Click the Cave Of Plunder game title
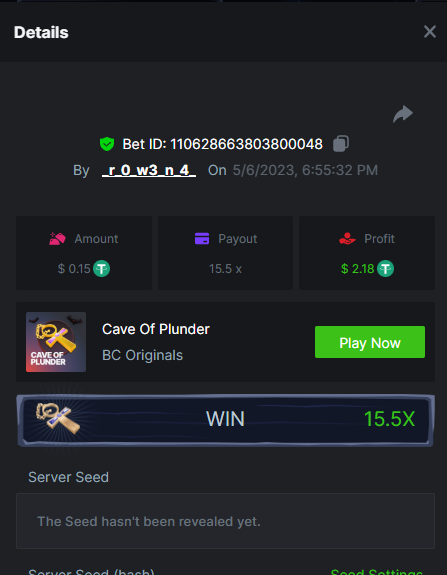 [x=156, y=329]
